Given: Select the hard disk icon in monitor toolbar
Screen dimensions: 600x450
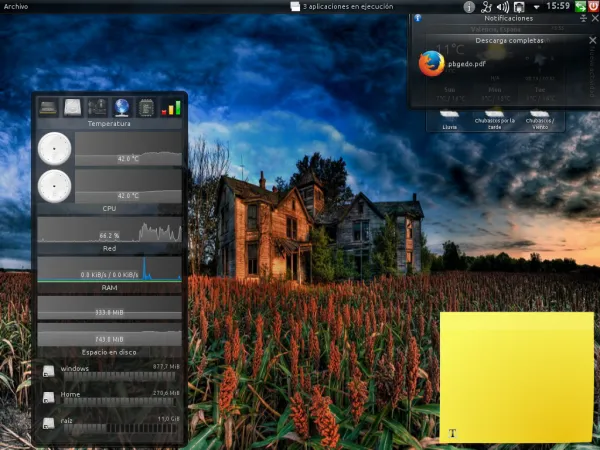Looking at the screenshot, I should coord(73,107).
